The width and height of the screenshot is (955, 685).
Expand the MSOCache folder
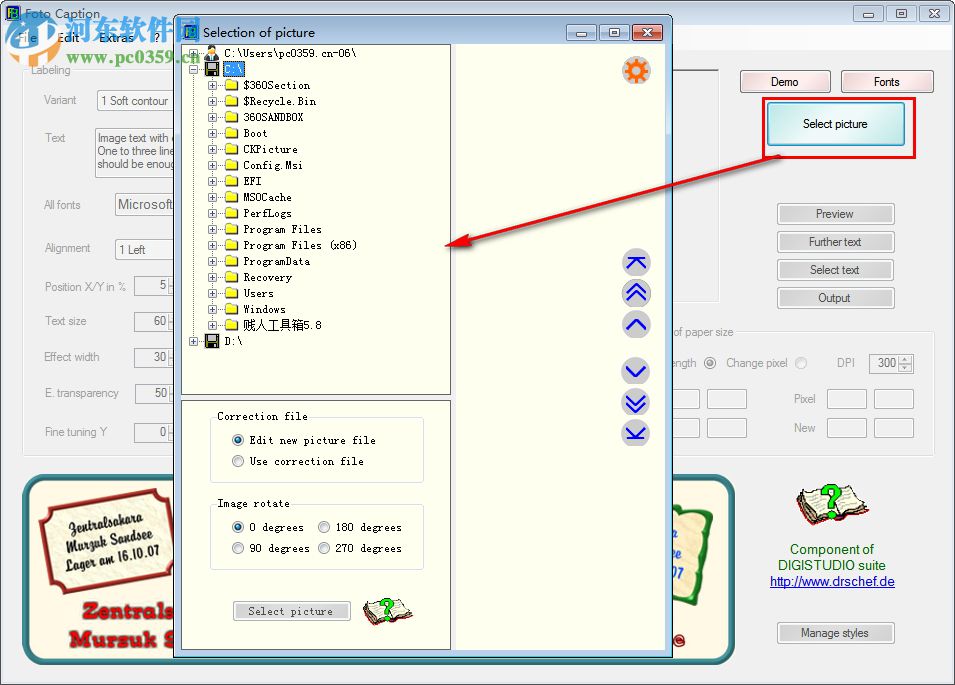pos(213,197)
